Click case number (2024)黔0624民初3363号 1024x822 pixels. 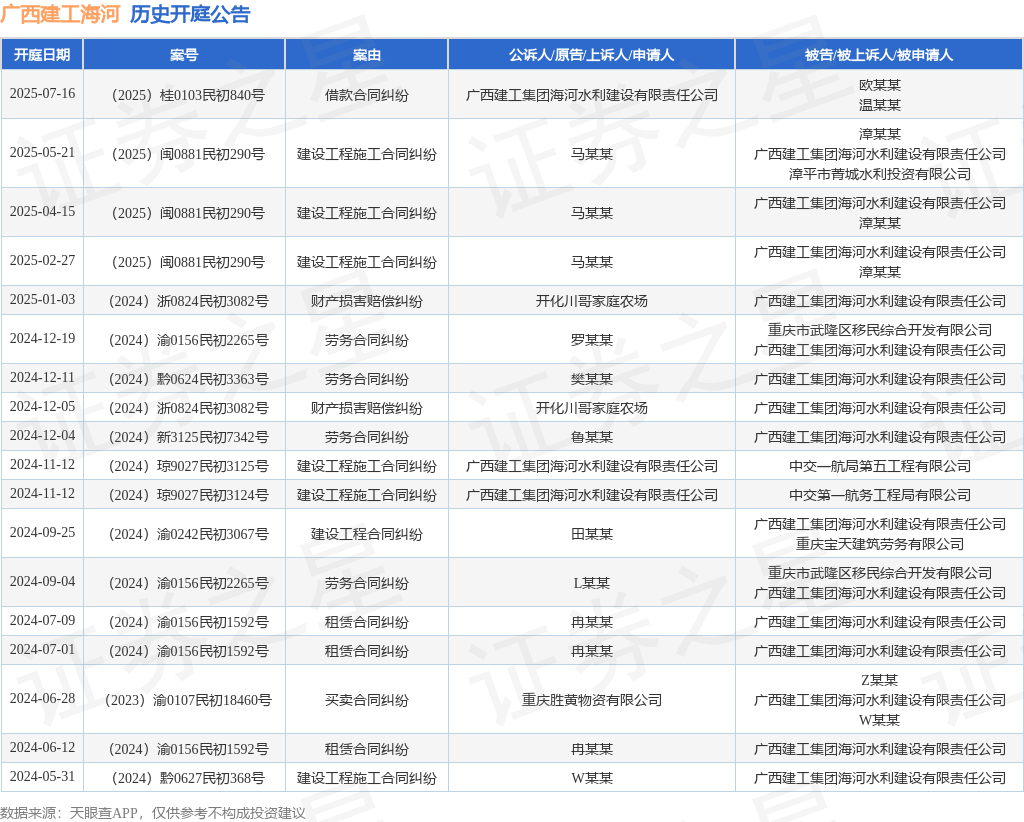188,379
